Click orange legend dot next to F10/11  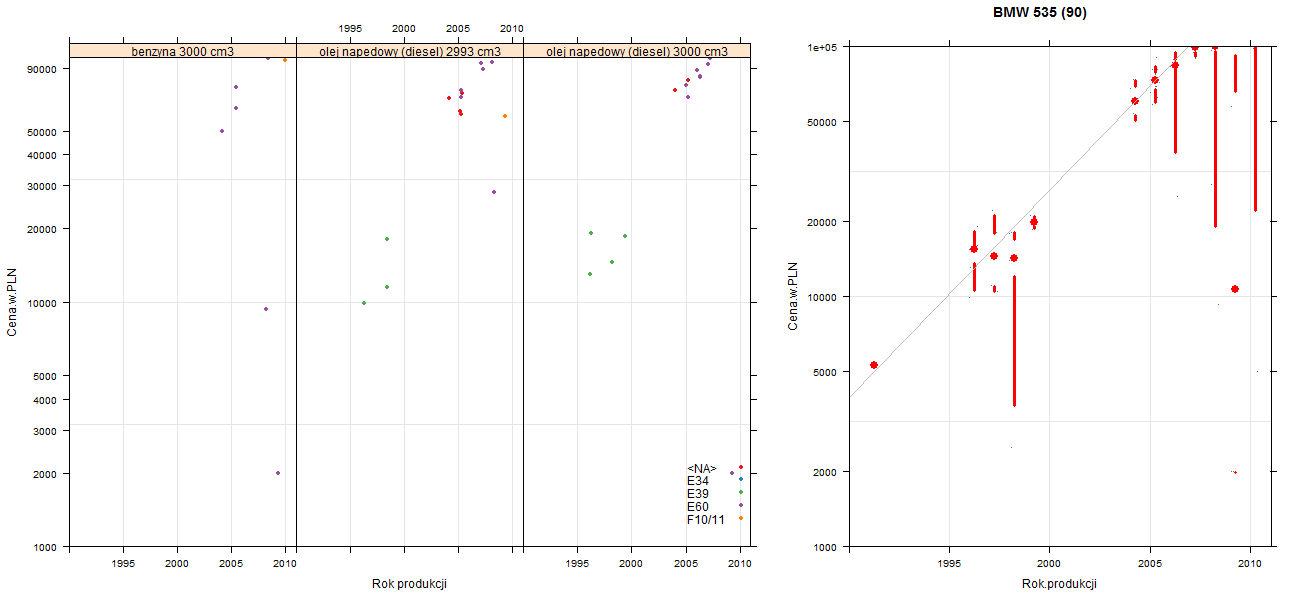(x=741, y=518)
